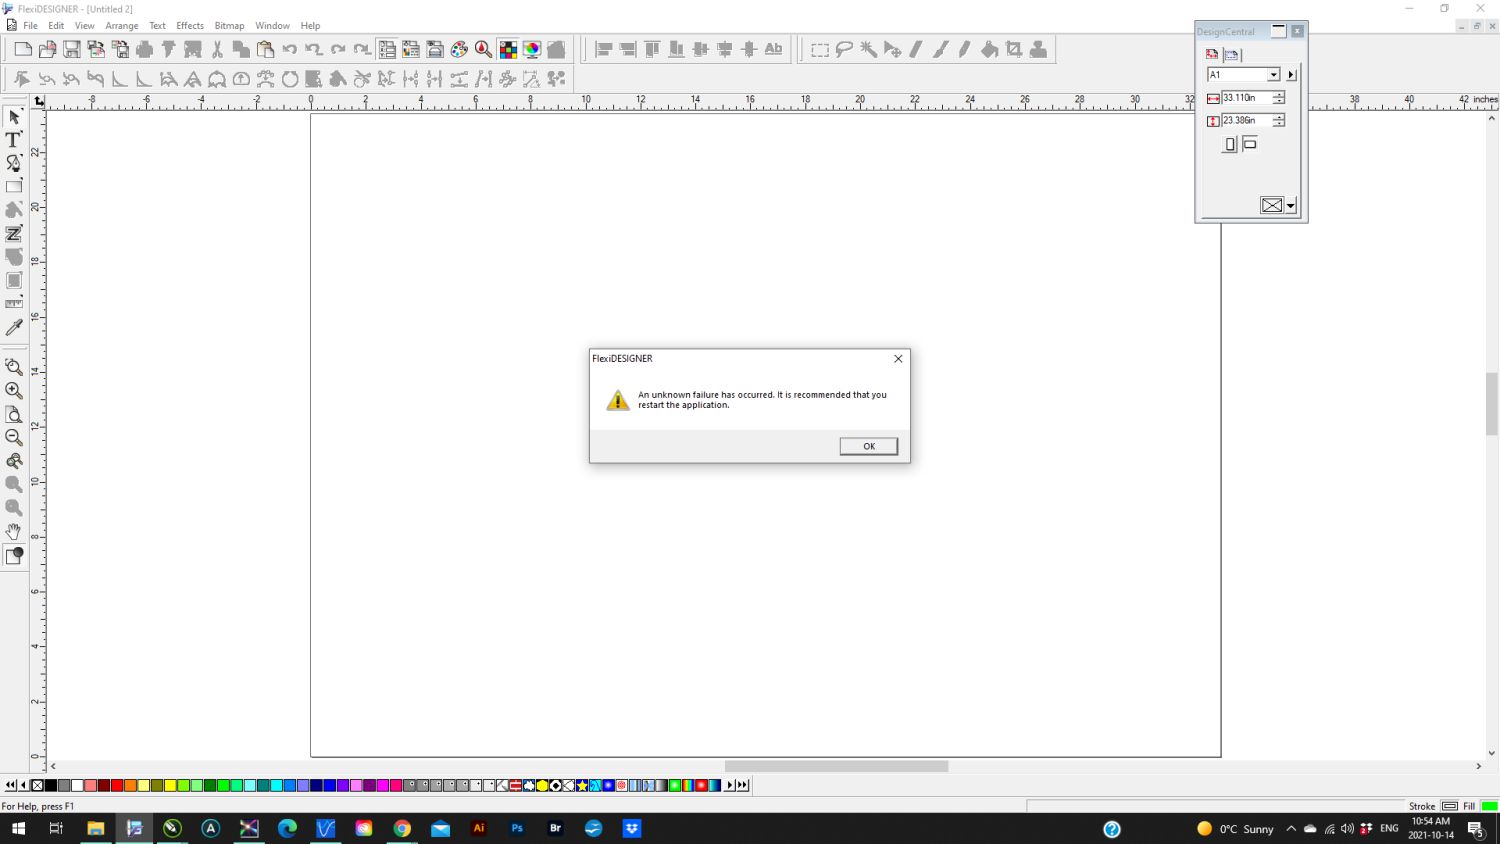Open the Effects menu
This screenshot has width=1500, height=844.
click(190, 26)
